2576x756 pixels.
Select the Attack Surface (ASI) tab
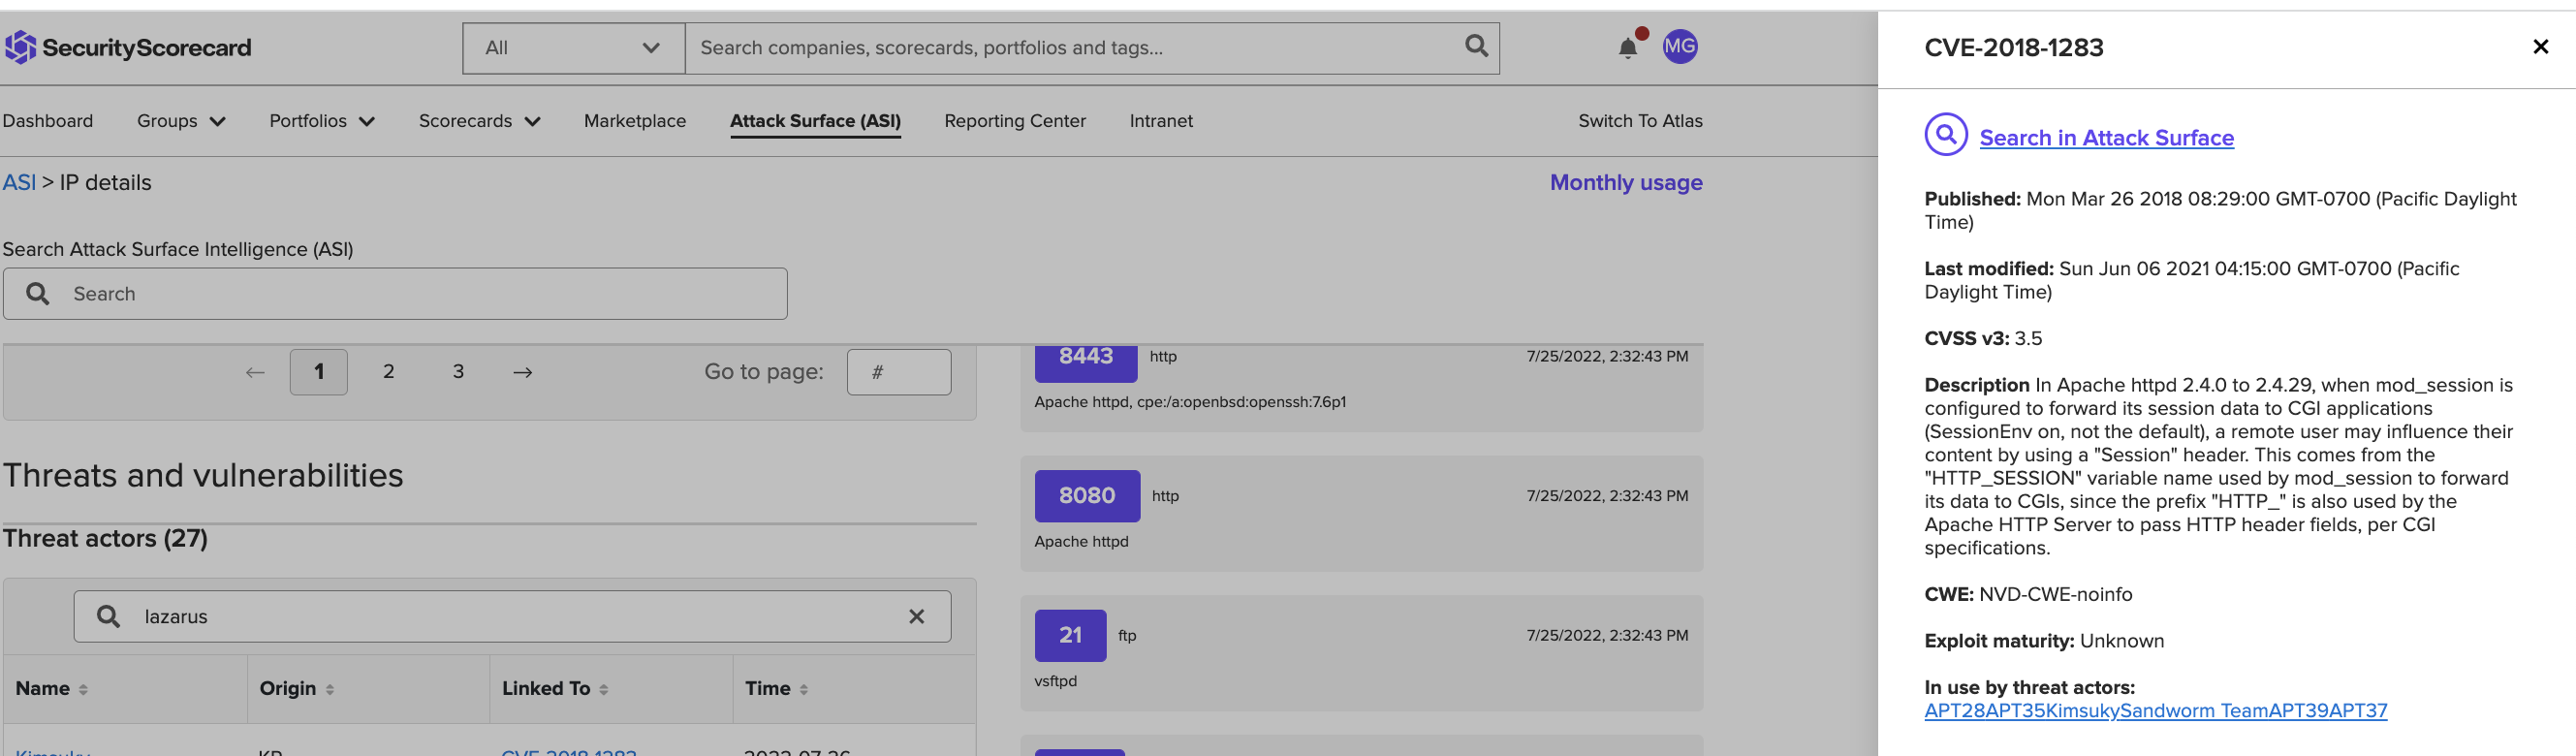tap(815, 121)
